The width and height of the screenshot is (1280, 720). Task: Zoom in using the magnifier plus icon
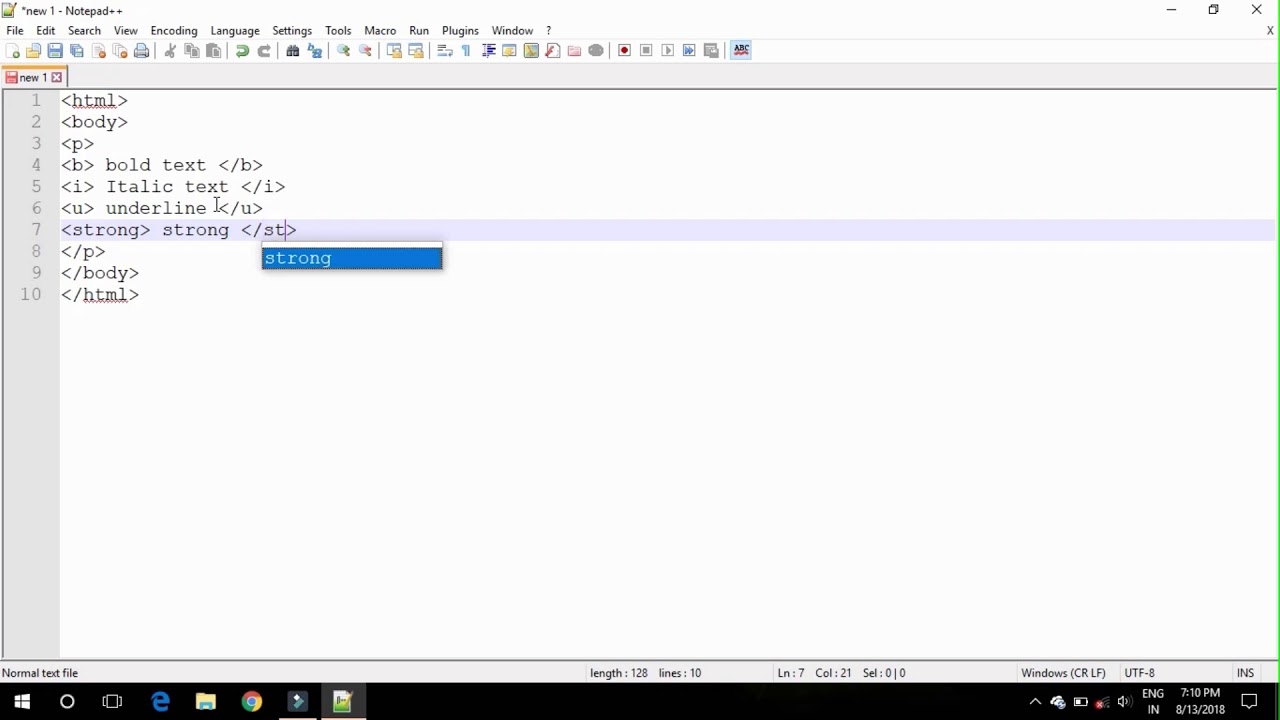click(x=344, y=51)
